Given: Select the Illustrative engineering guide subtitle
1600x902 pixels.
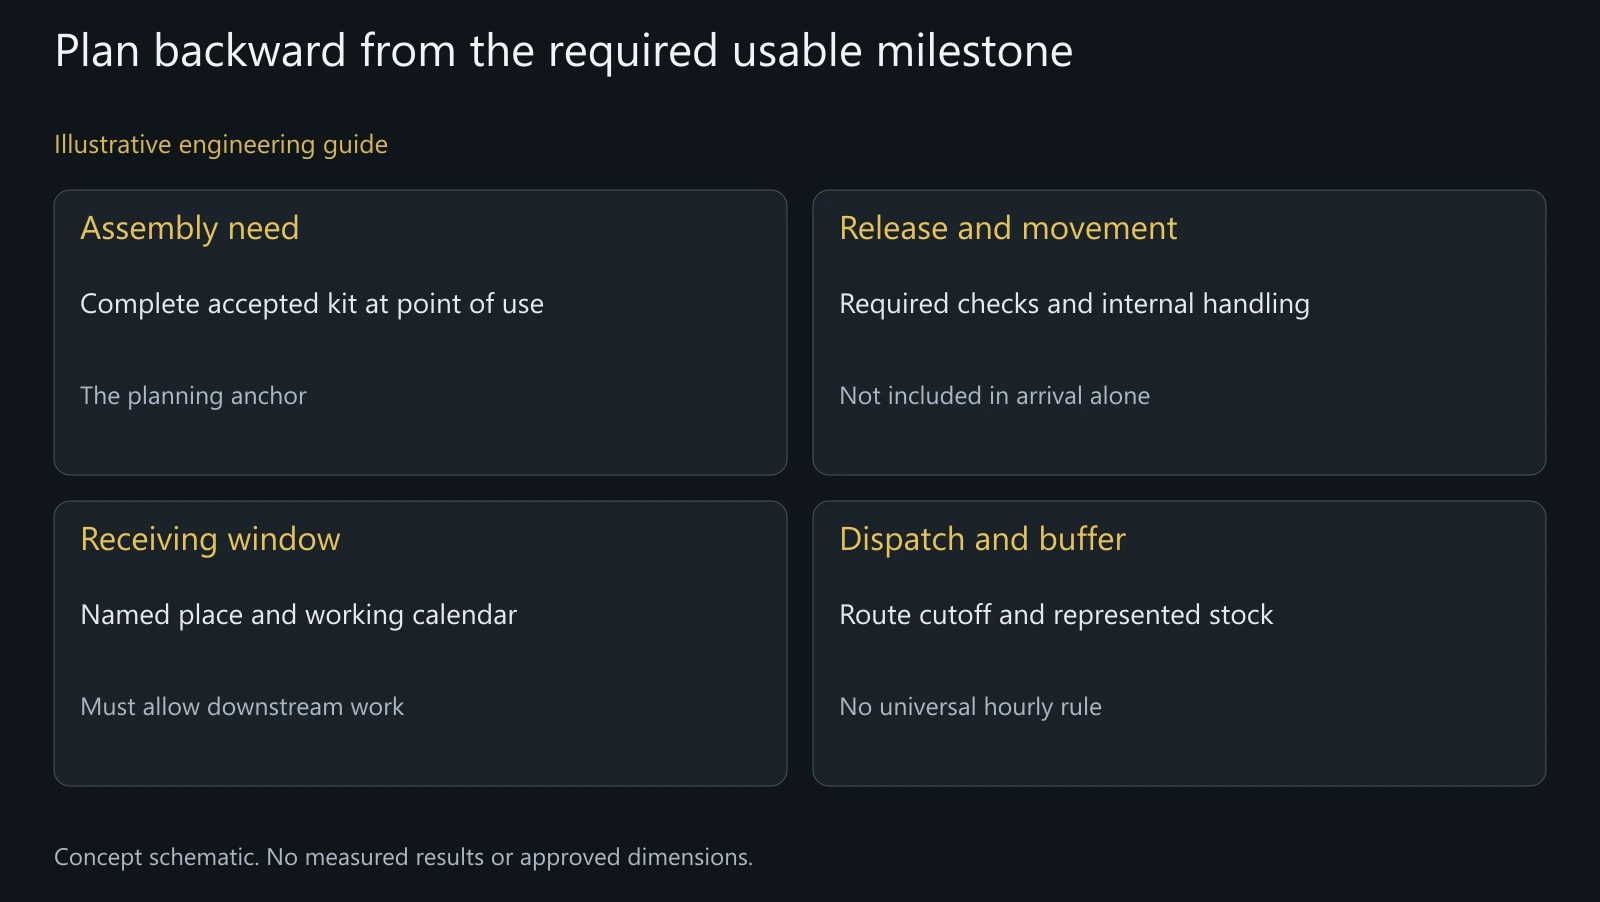Looking at the screenshot, I should (x=221, y=145).
